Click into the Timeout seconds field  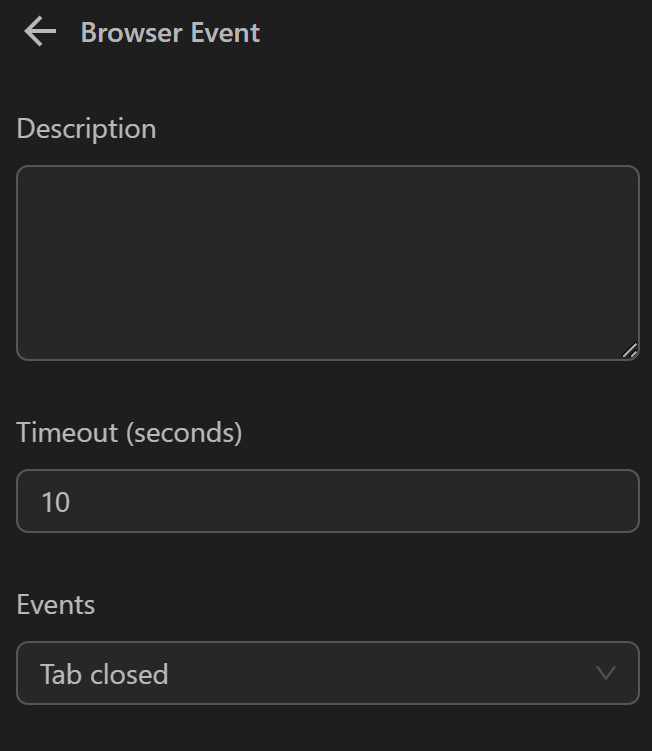pos(327,501)
